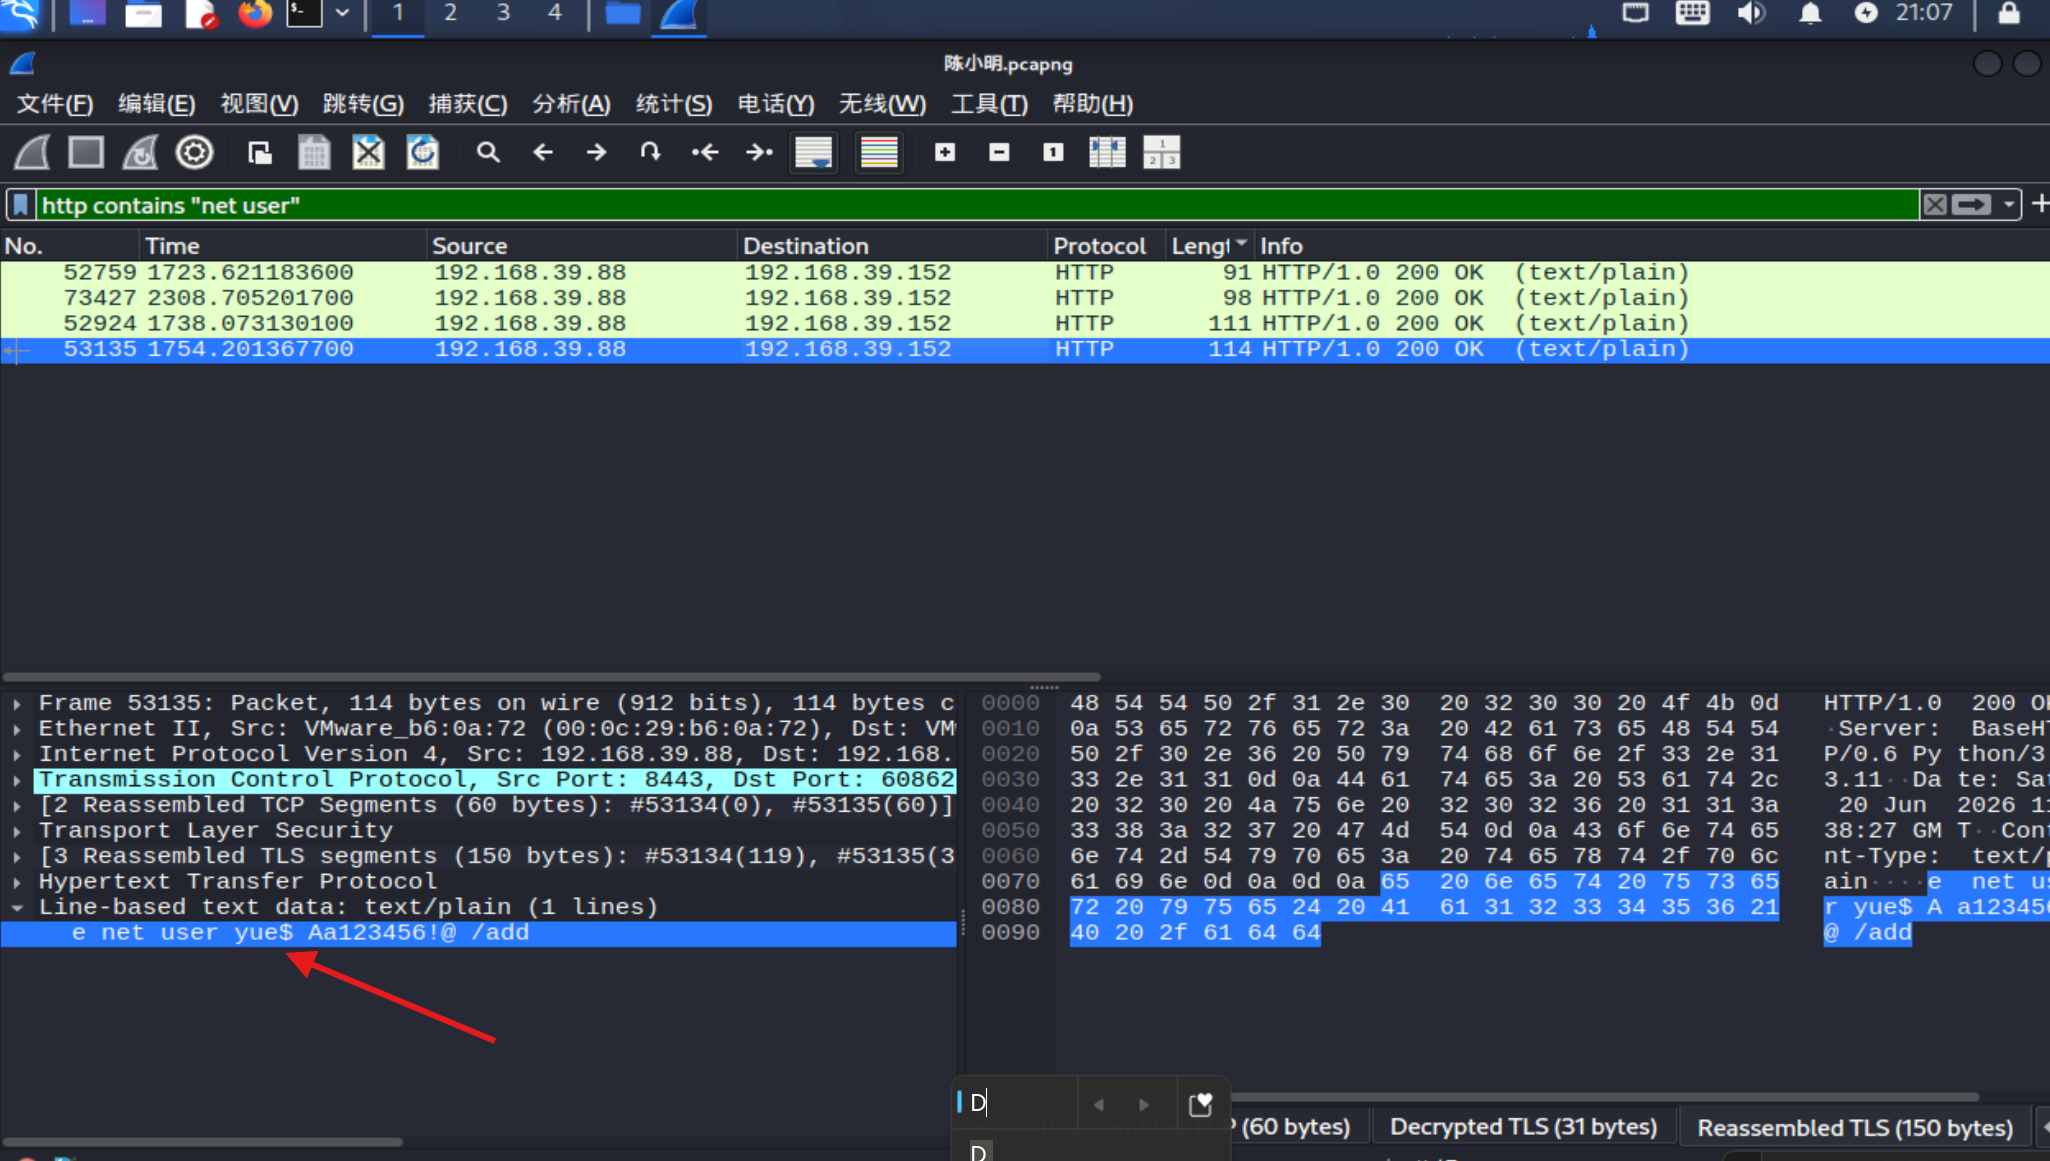
Task: Reload this capture file icon
Action: coord(422,153)
